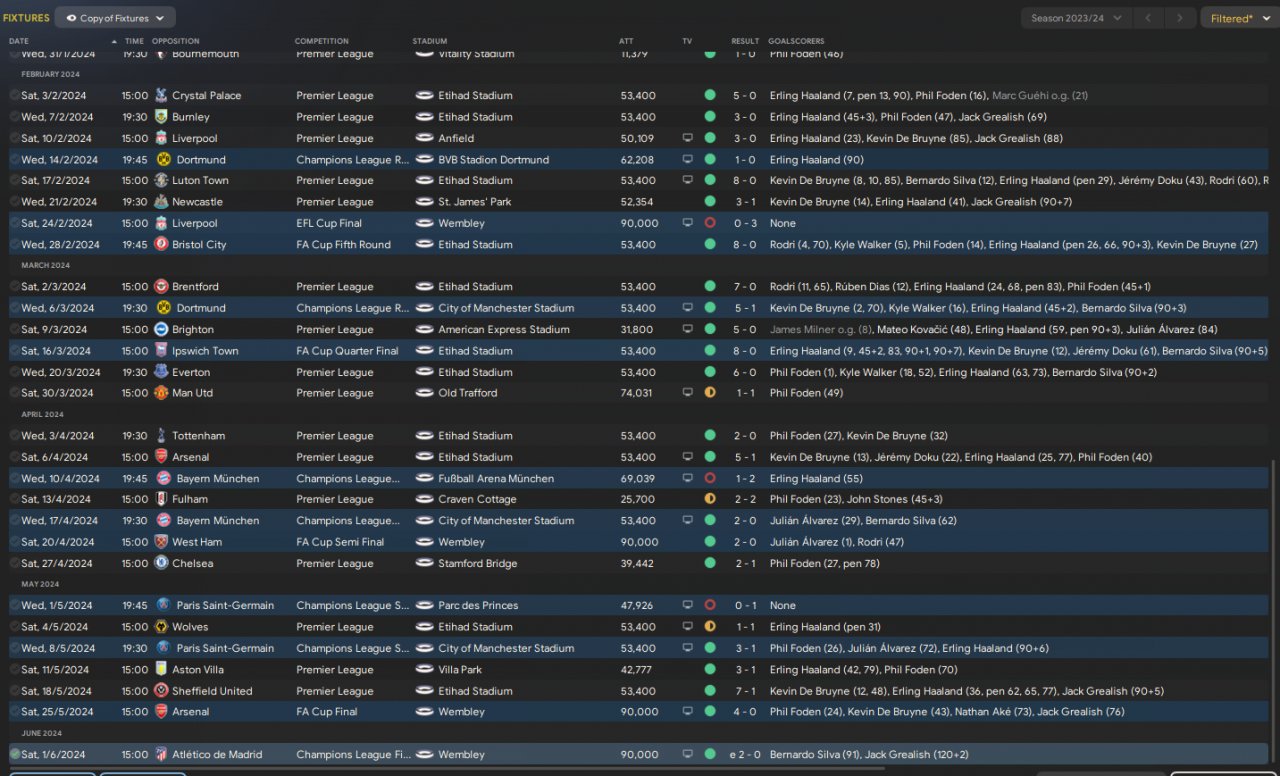
Task: Toggle the selected marker for Sat, 1/6/2024
Action: [14, 755]
